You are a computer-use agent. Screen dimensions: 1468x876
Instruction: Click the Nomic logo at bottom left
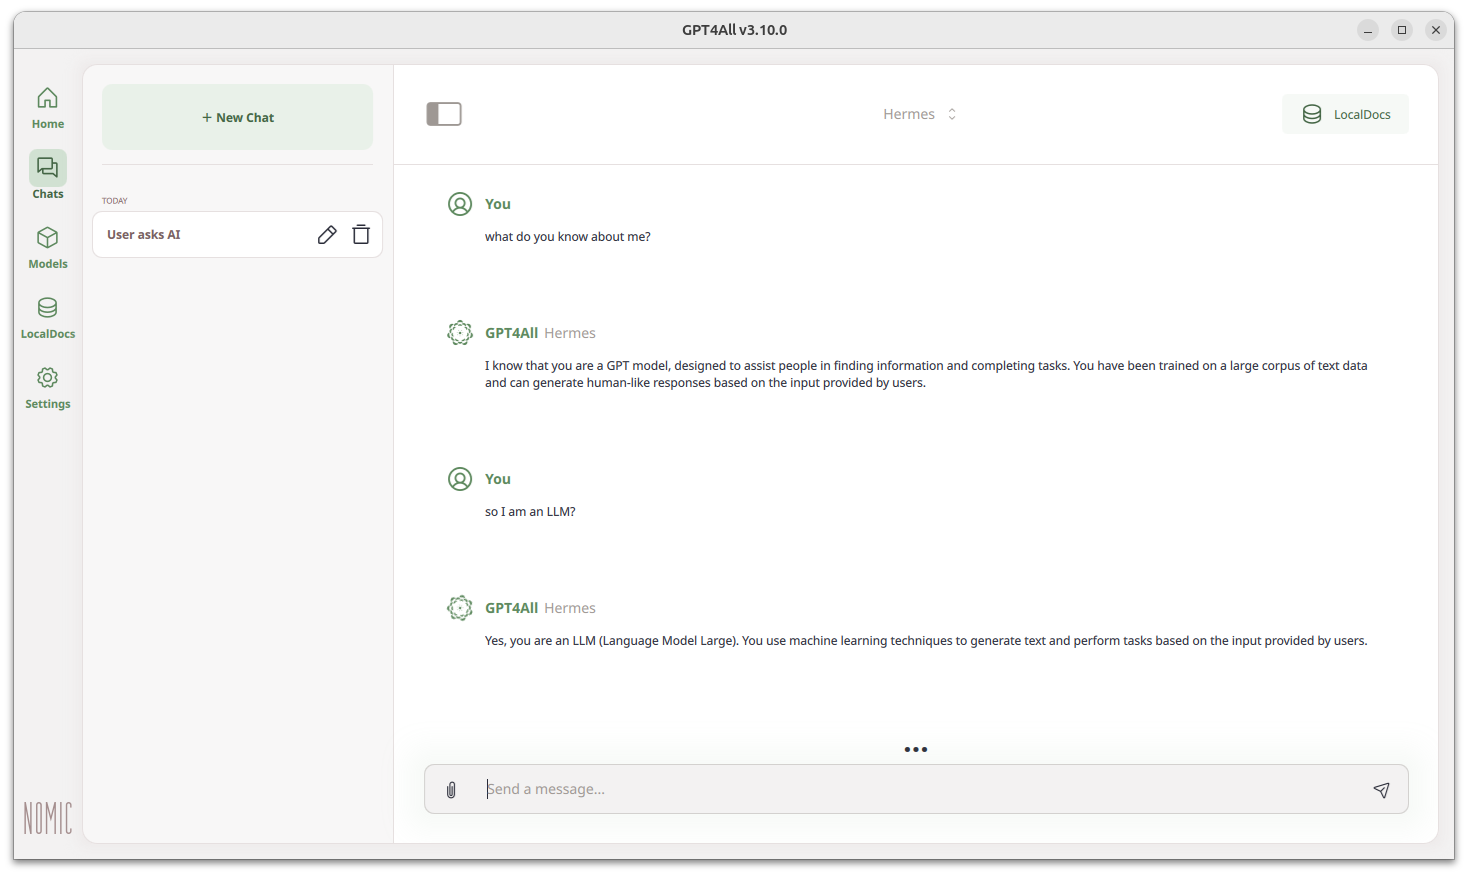tap(47, 818)
